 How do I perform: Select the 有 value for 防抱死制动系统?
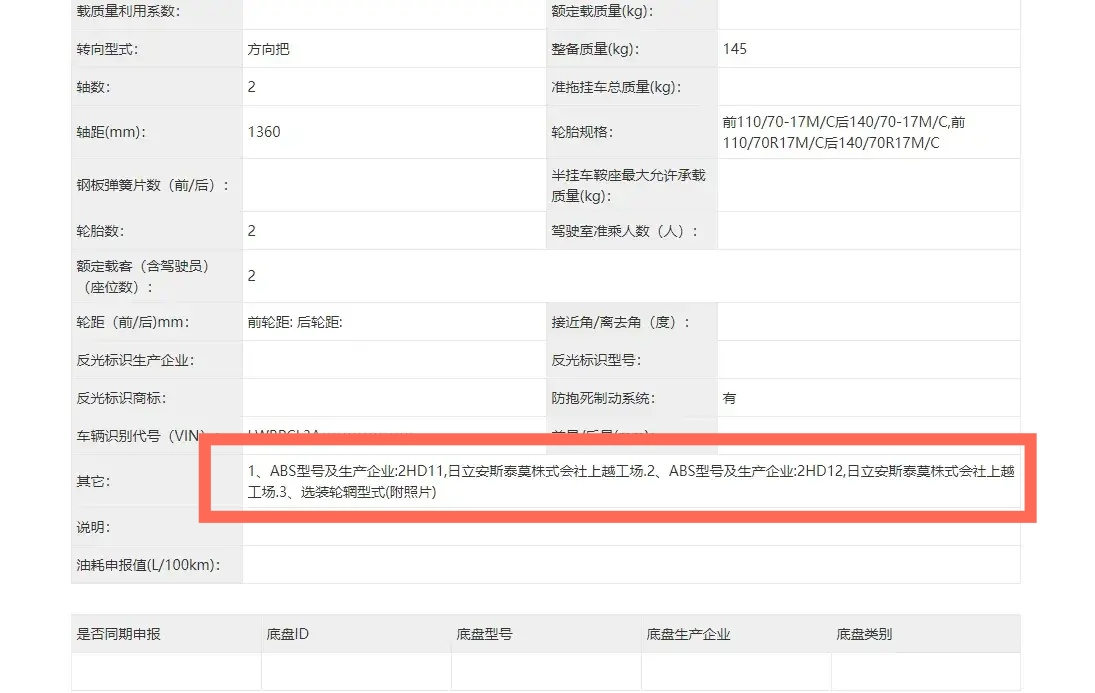729,398
